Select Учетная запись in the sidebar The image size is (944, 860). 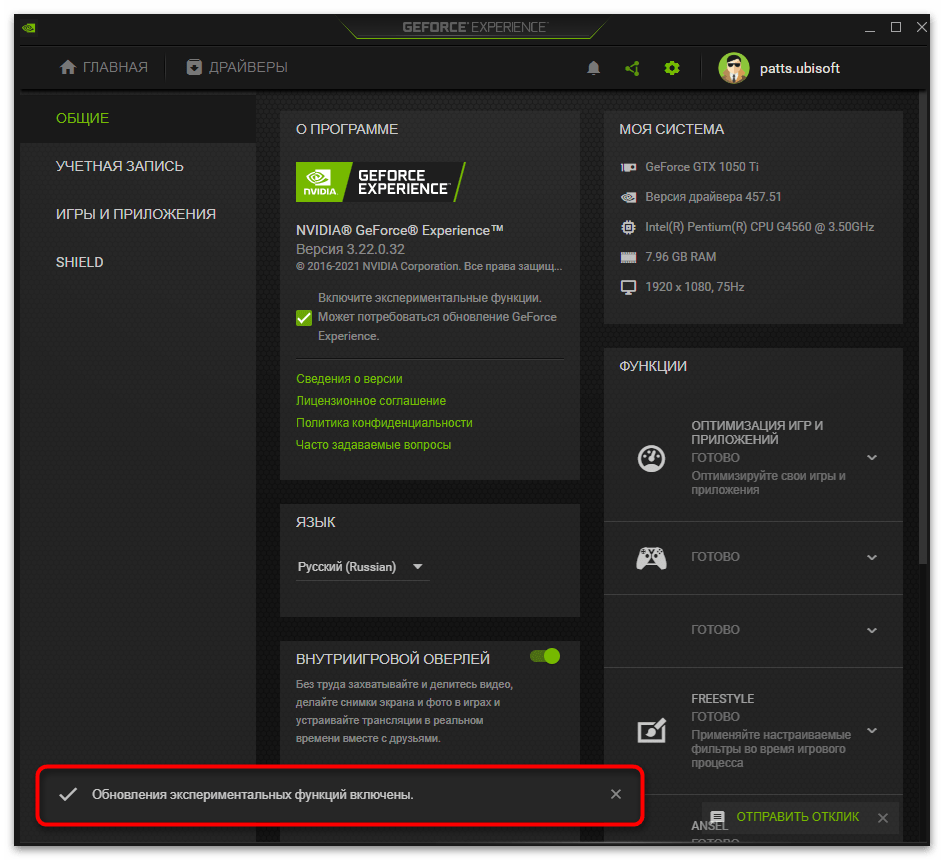(x=120, y=166)
